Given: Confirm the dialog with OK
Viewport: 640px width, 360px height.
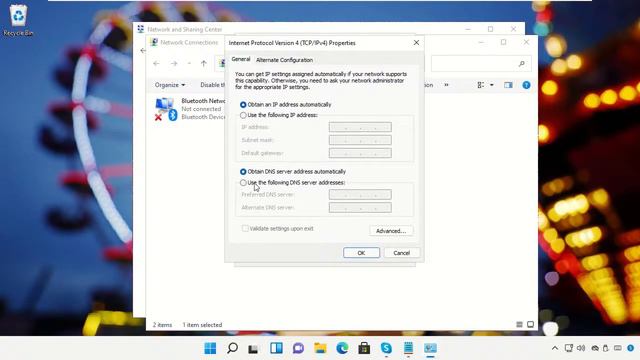Looking at the screenshot, I should tap(361, 253).
